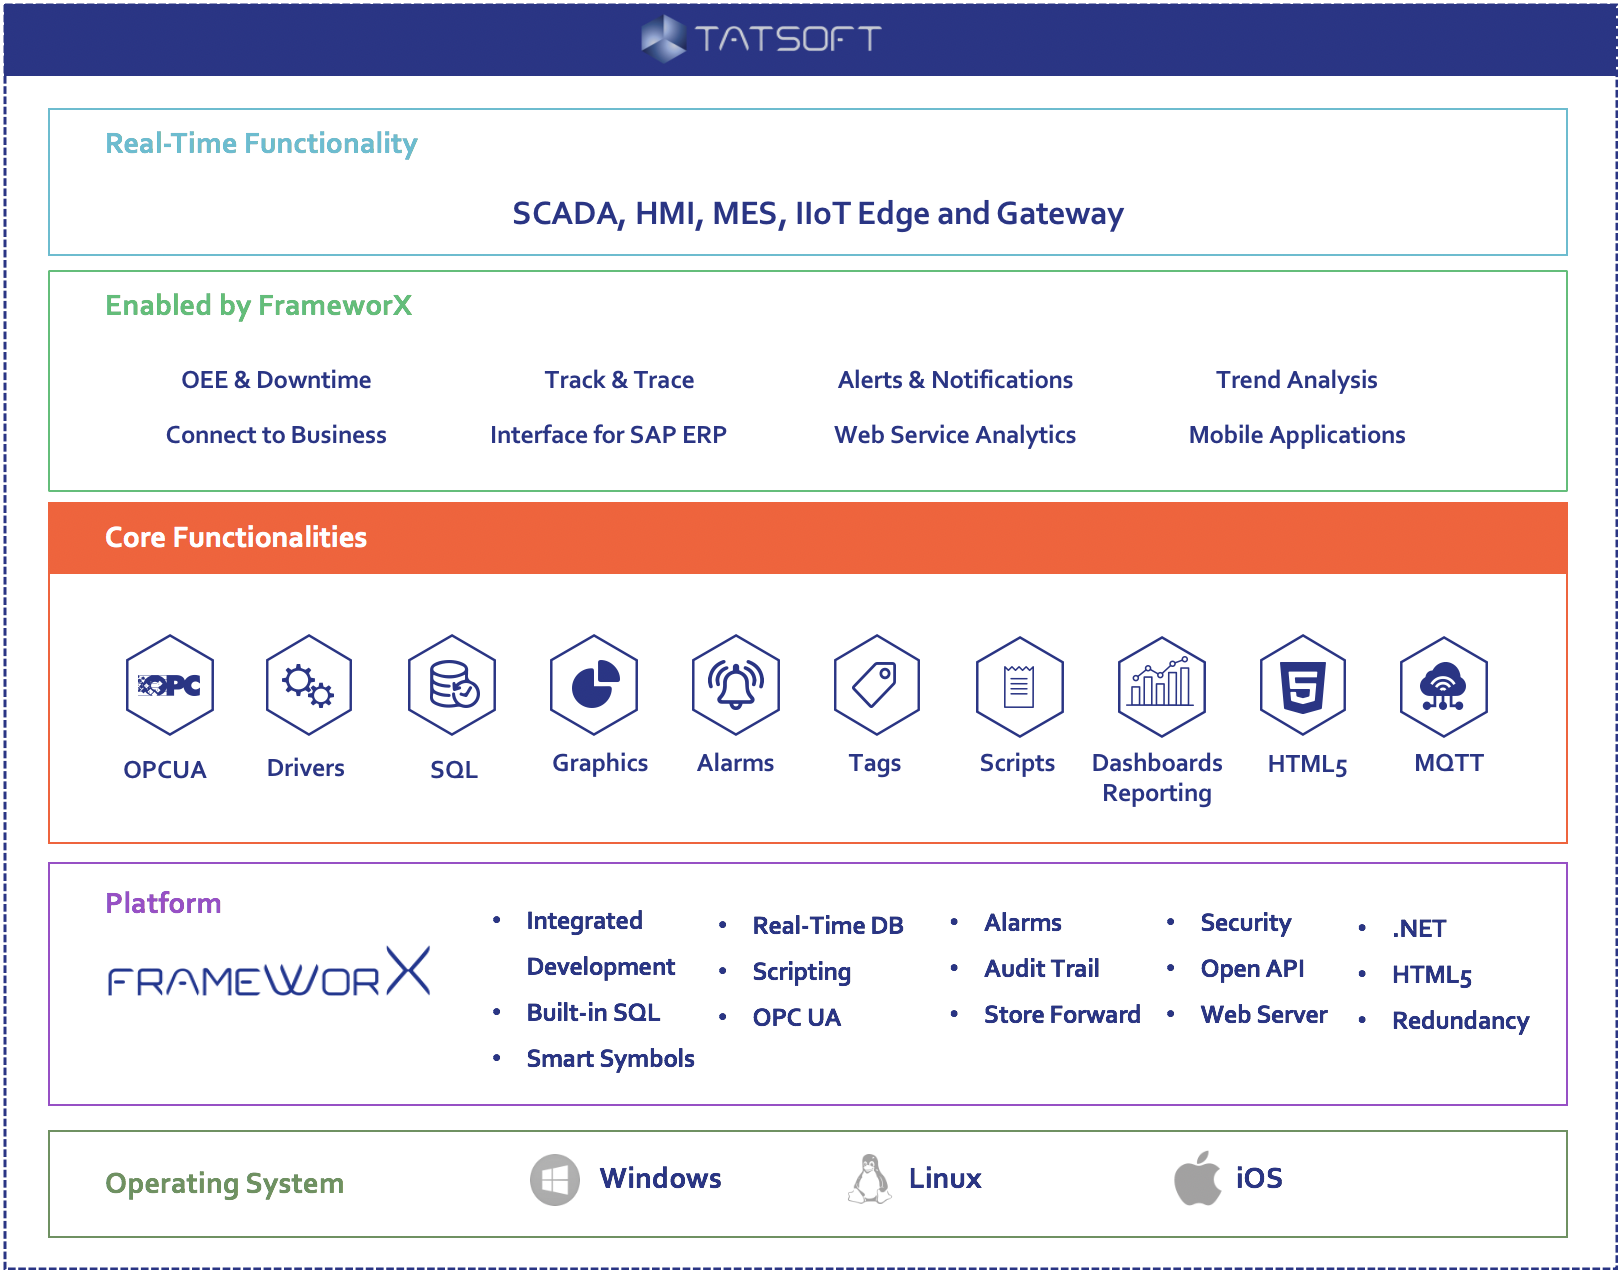This screenshot has height=1274, width=1622.
Task: Click the Linux penguin icon
Action: (x=870, y=1179)
